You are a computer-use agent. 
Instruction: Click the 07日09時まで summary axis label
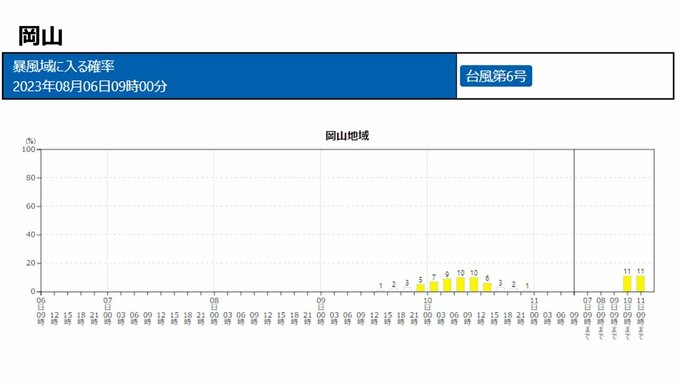[587, 318]
